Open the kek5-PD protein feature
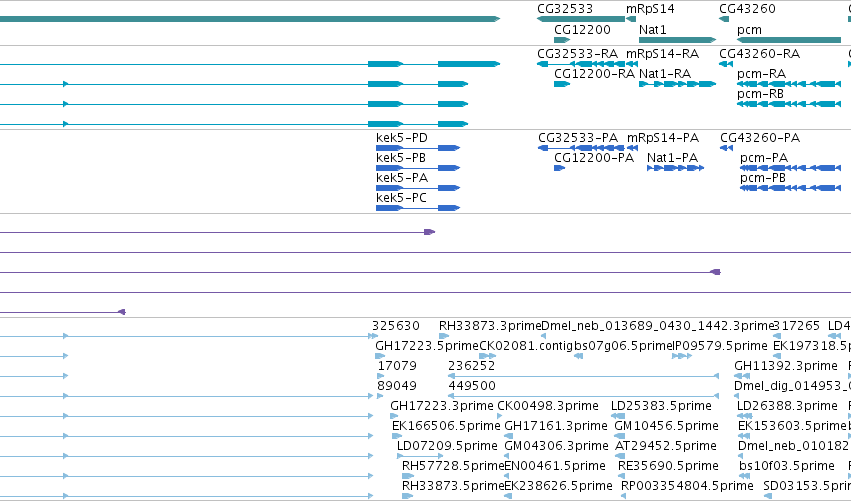 pos(418,148)
